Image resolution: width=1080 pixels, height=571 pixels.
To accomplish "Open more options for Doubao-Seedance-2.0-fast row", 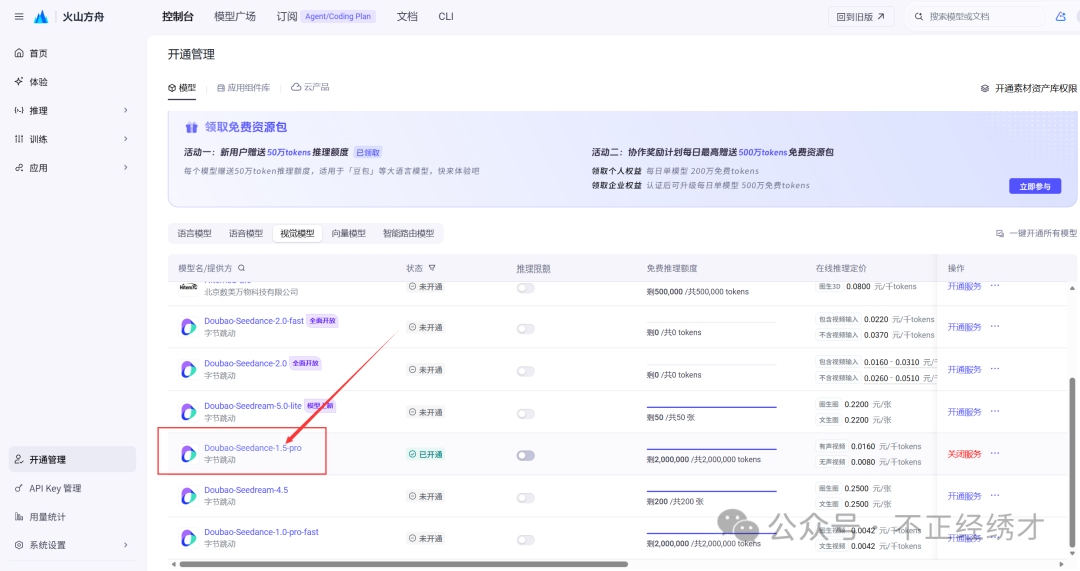I will pos(995,326).
